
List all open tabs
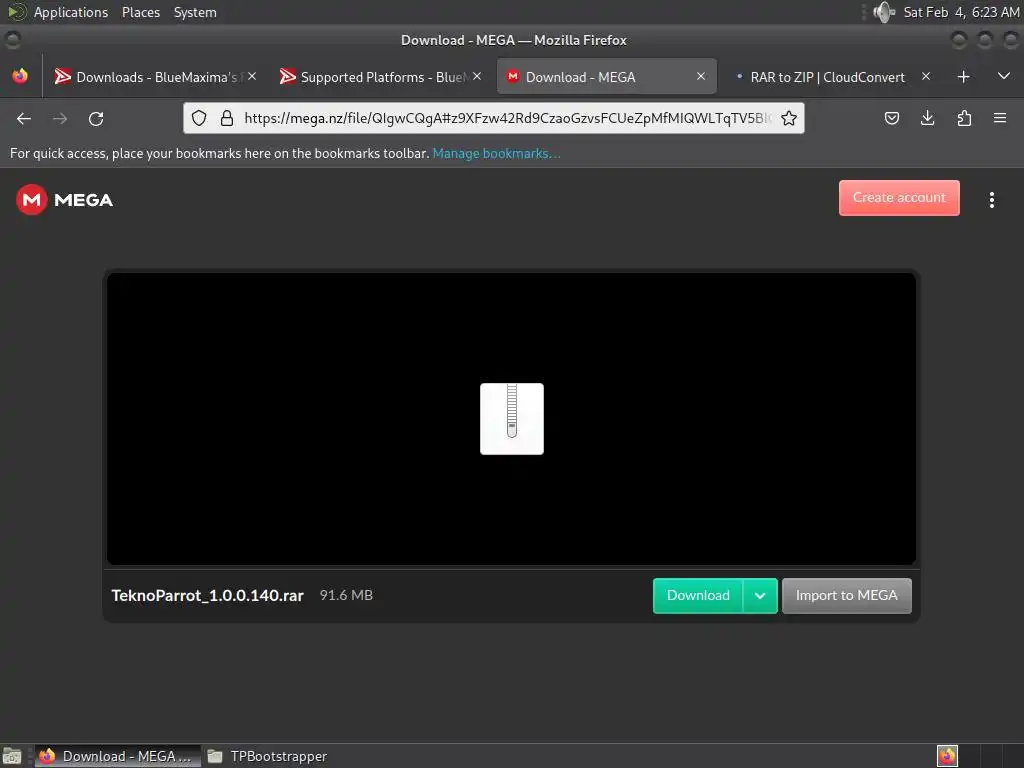1004,76
